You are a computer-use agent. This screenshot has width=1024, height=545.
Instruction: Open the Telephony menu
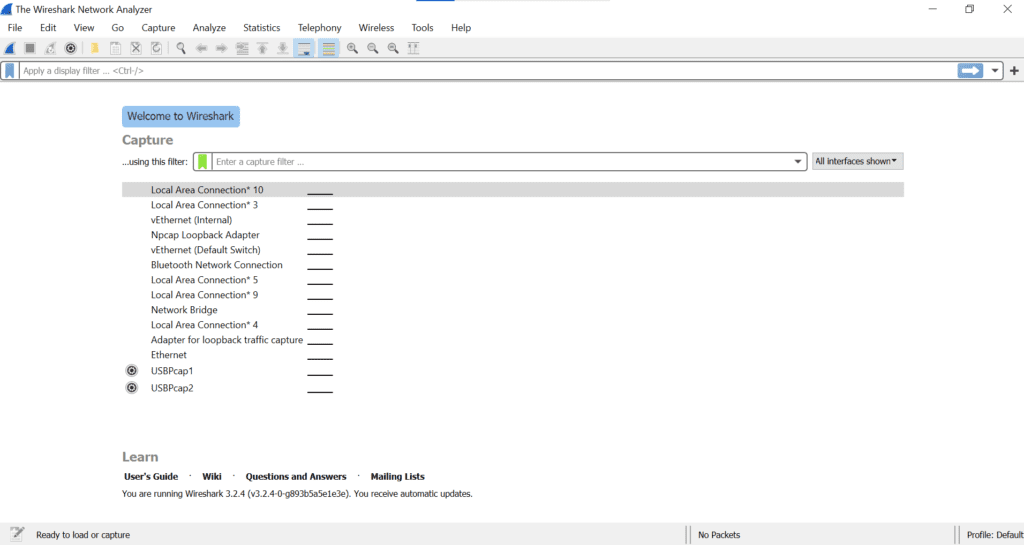[319, 27]
